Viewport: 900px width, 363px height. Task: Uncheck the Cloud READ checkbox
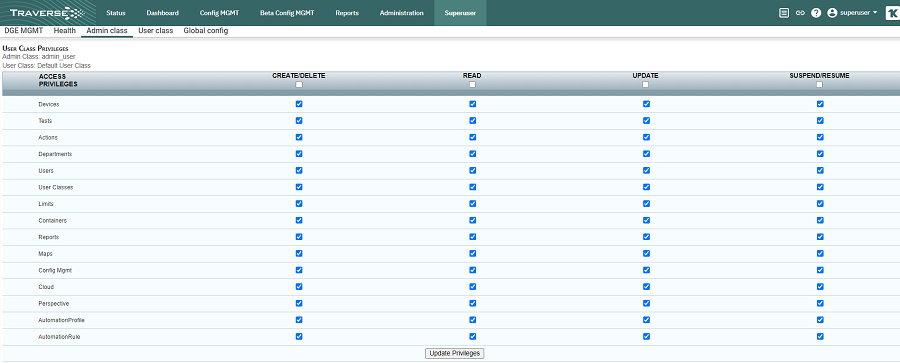coord(472,287)
